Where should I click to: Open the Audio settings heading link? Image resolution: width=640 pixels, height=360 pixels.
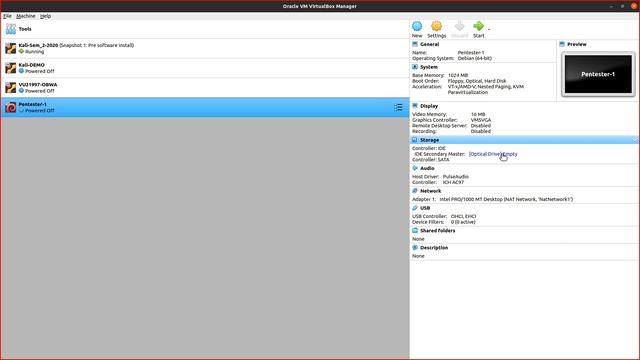[x=427, y=168]
